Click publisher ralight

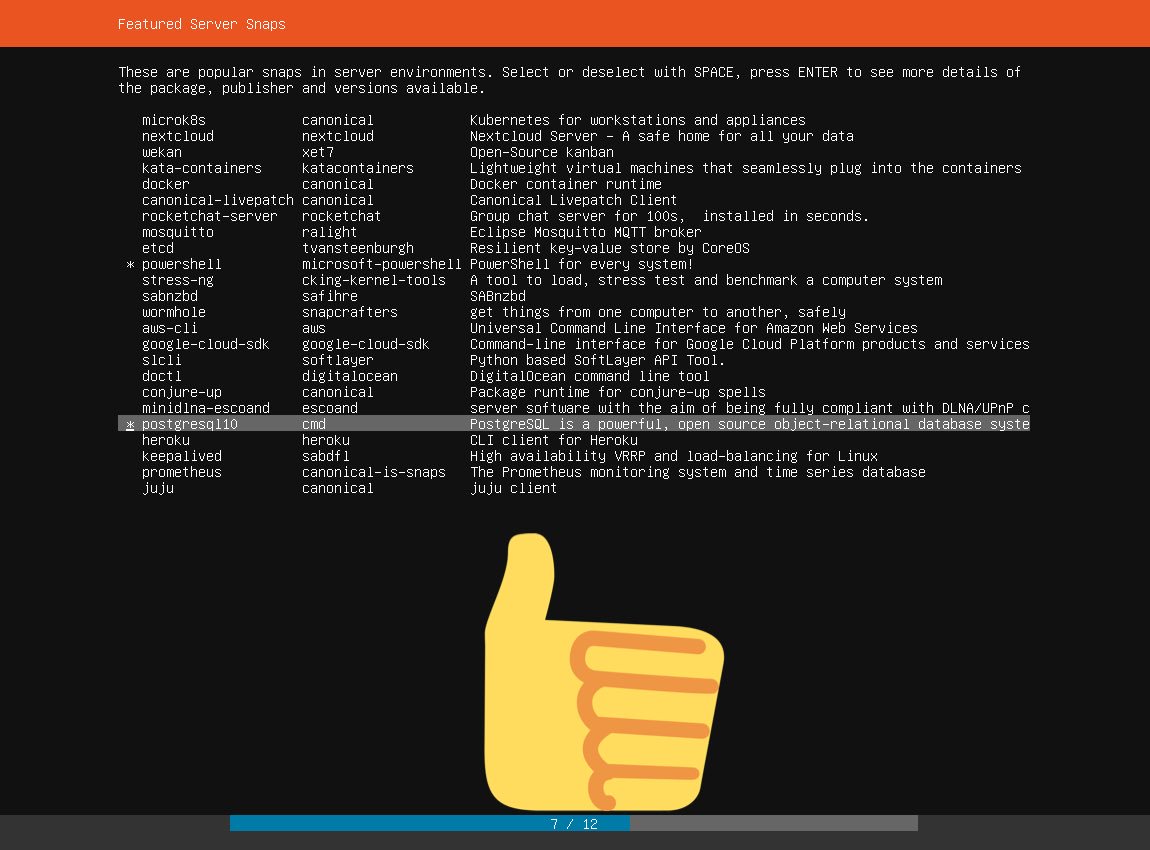pyautogui.click(x=329, y=232)
